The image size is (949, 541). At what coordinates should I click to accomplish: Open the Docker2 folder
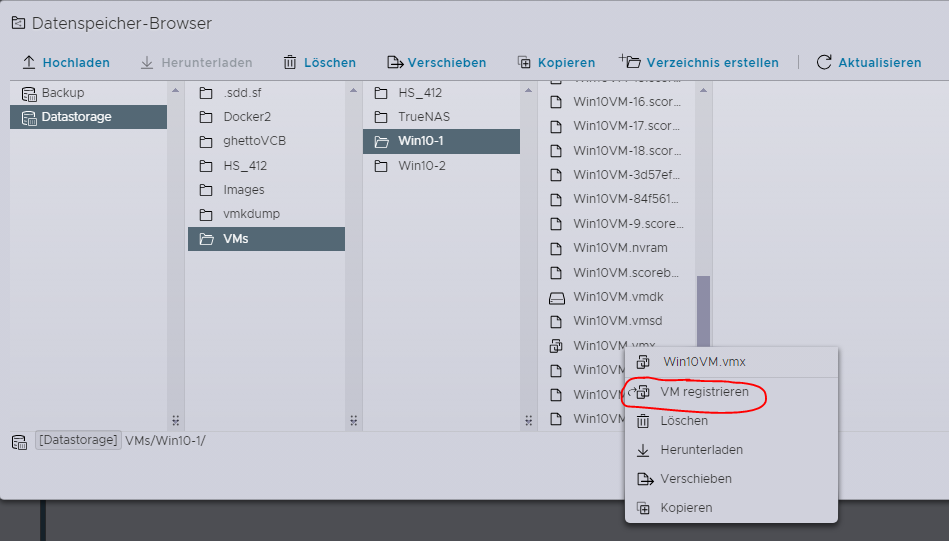(247, 117)
